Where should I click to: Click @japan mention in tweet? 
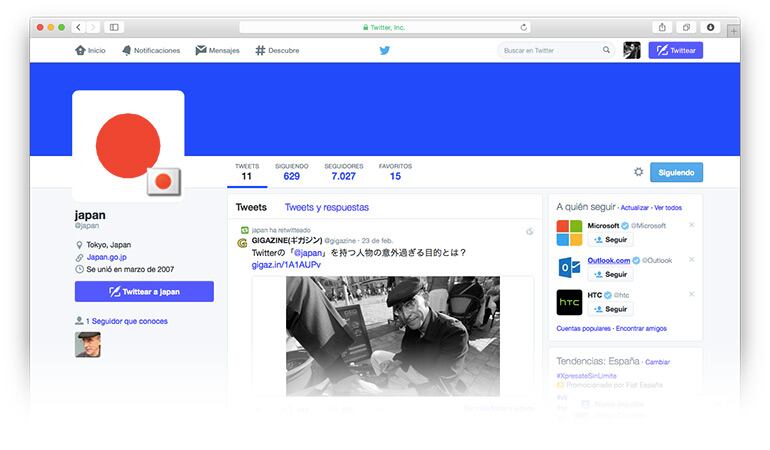coord(308,253)
